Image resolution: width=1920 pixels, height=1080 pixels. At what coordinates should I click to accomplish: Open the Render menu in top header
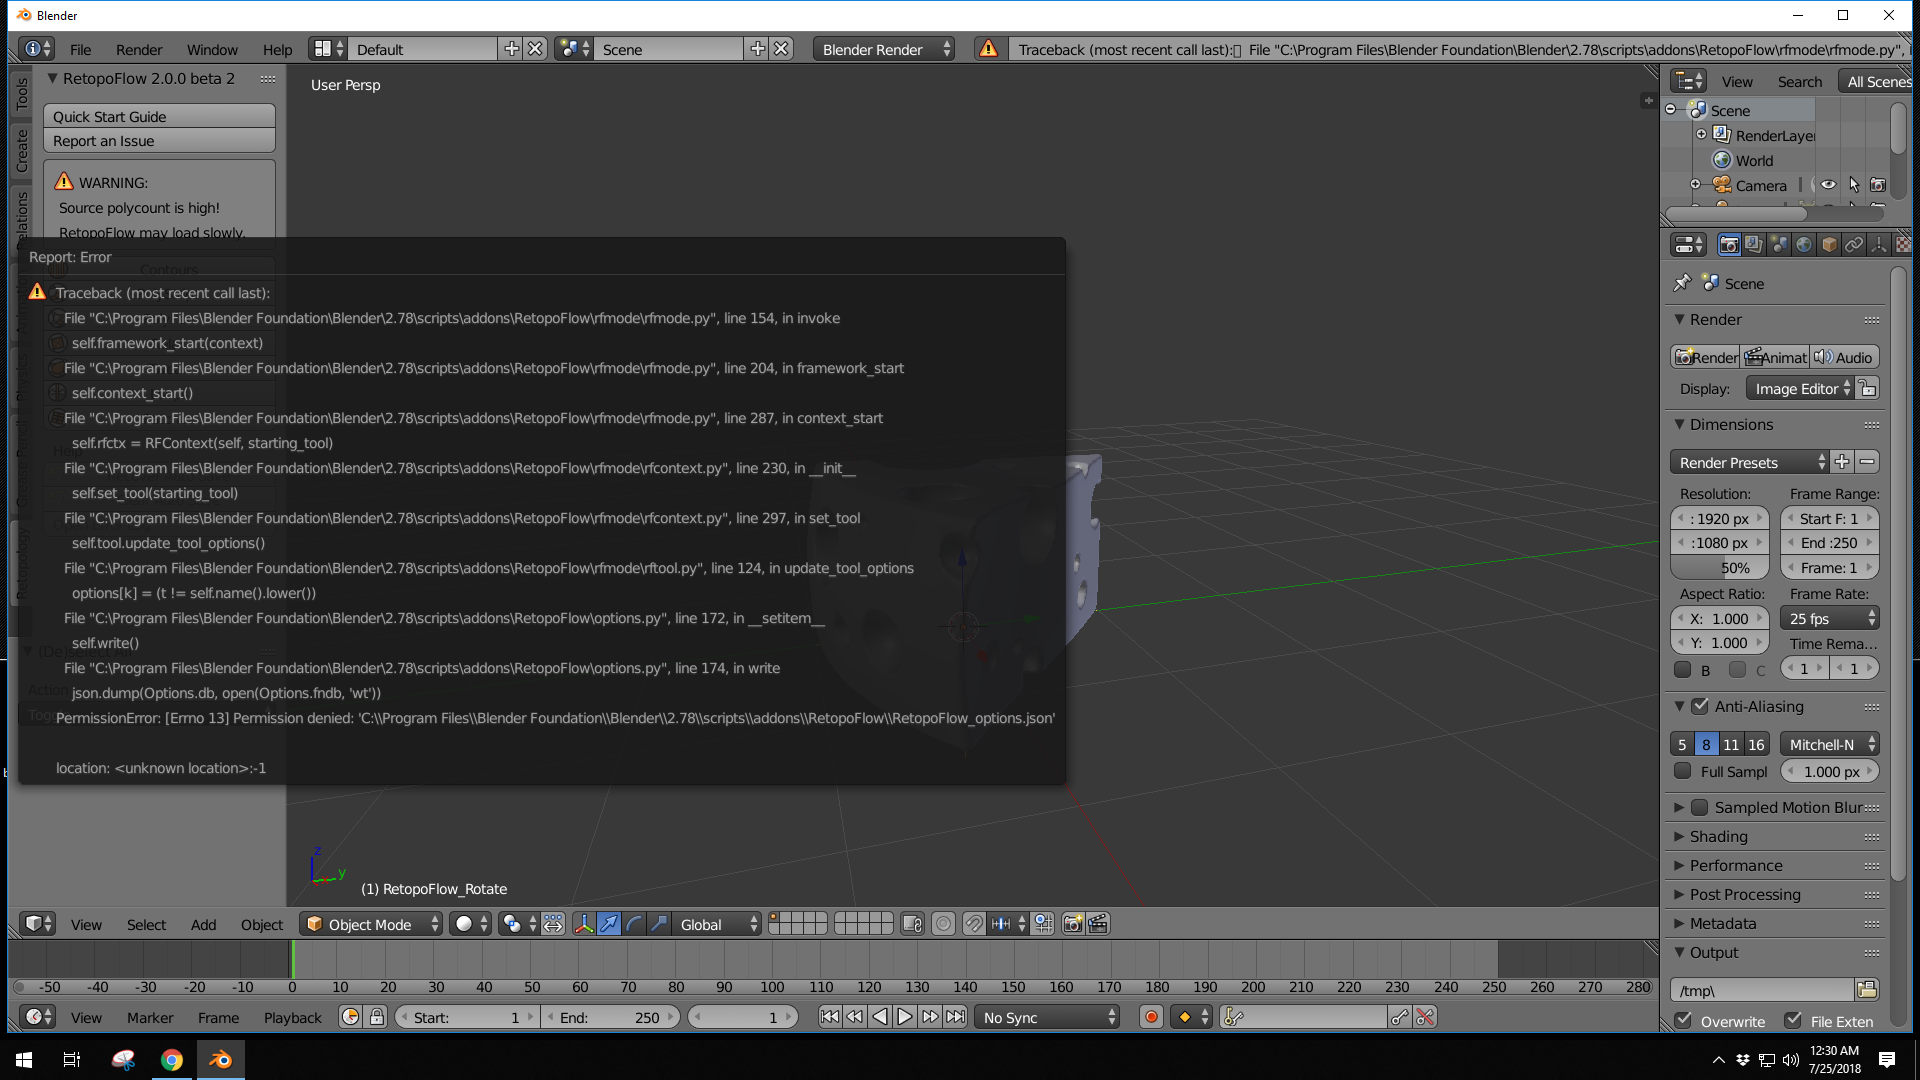139,49
